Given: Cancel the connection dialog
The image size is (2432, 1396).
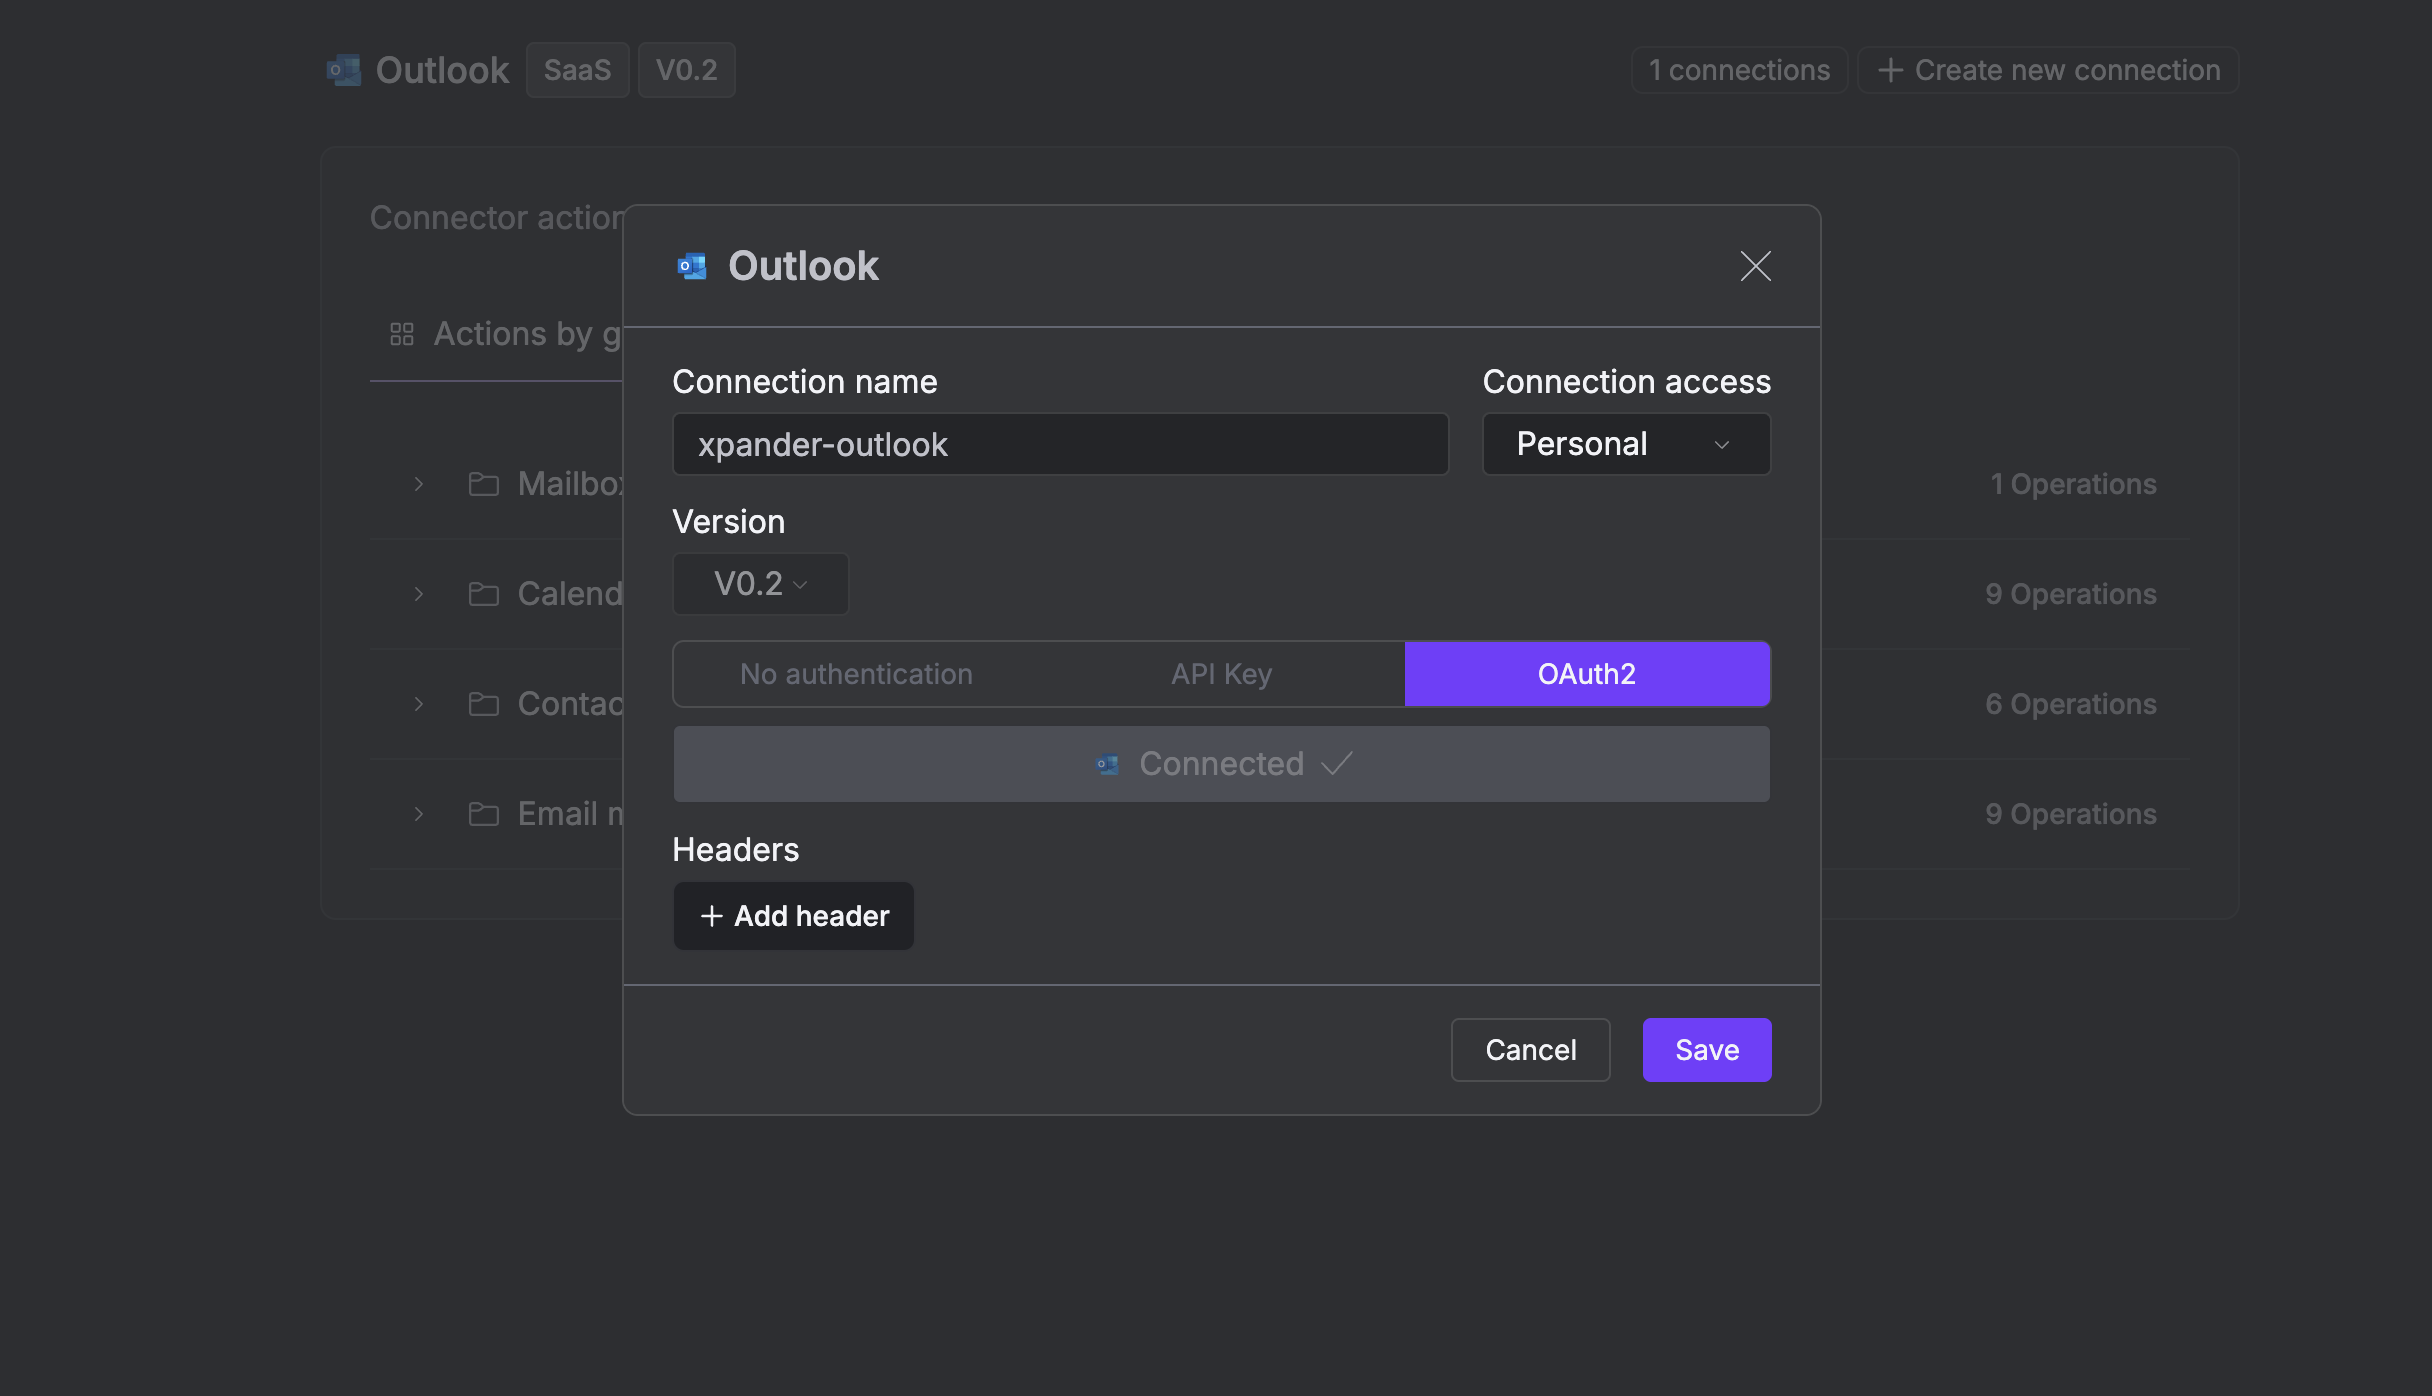Looking at the screenshot, I should coord(1530,1050).
